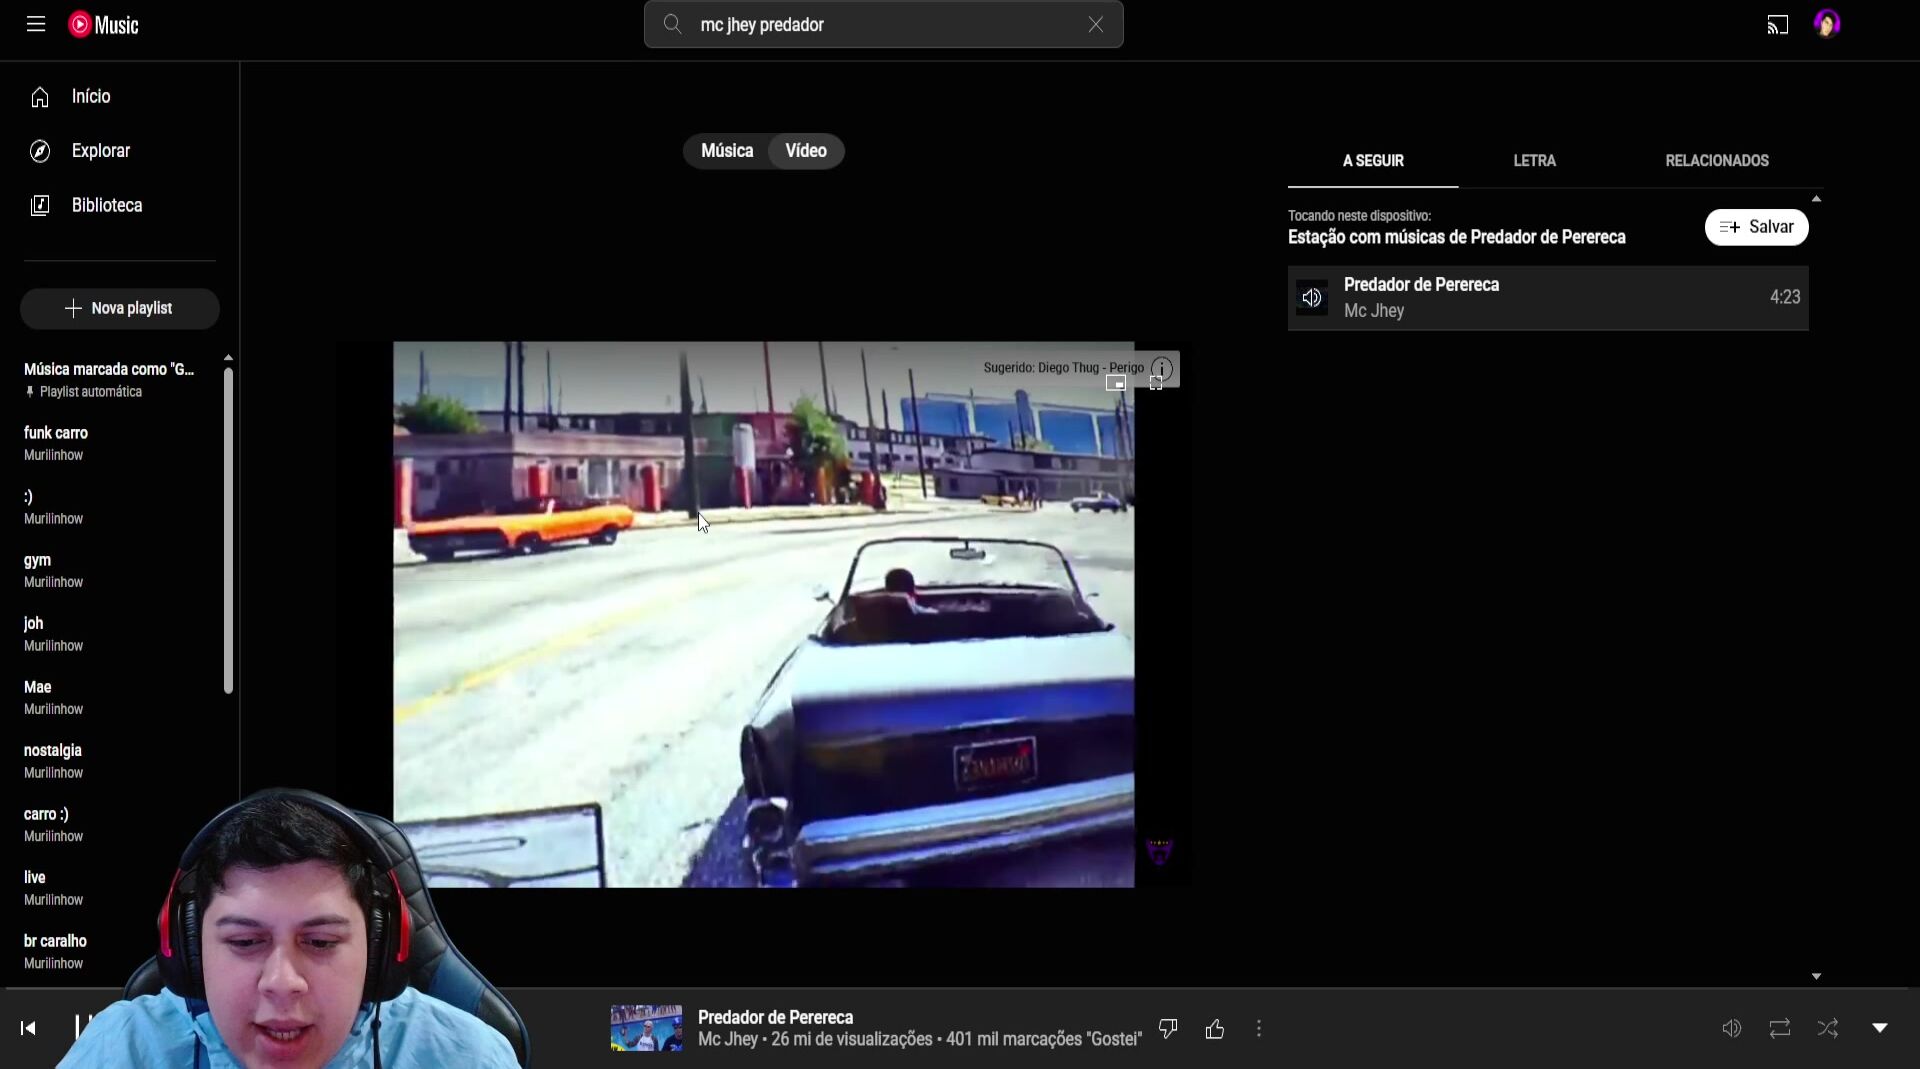Open the account avatar menu
The height and width of the screenshot is (1069, 1920).
[x=1827, y=24]
